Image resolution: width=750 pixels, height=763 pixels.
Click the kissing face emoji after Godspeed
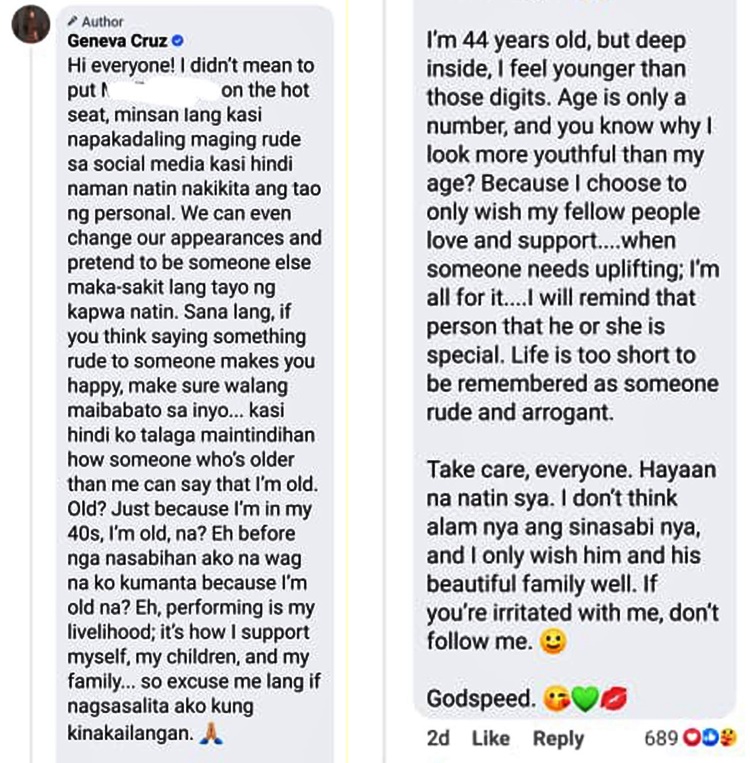[554, 700]
